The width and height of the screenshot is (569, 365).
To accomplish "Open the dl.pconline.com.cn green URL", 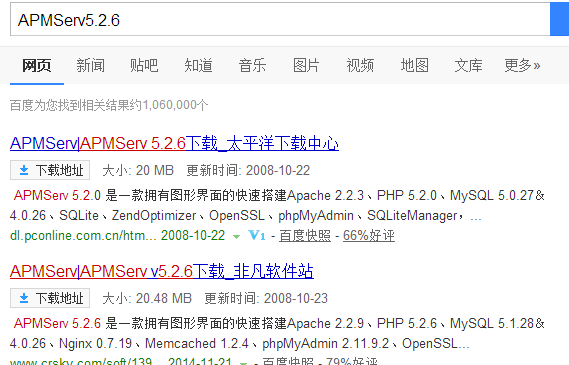I will click(83, 236).
